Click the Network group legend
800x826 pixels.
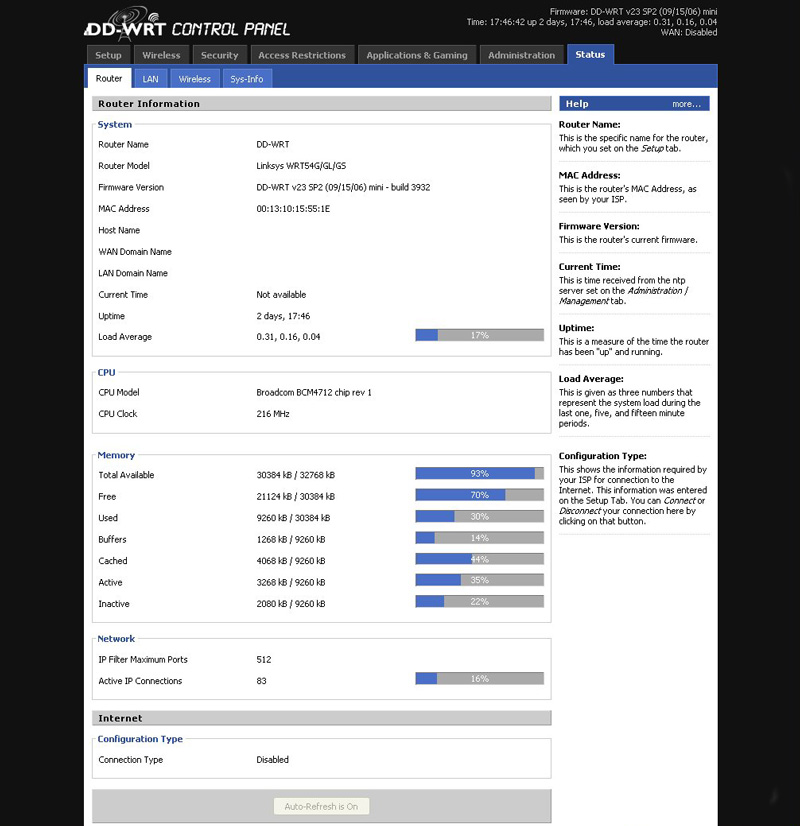click(116, 638)
